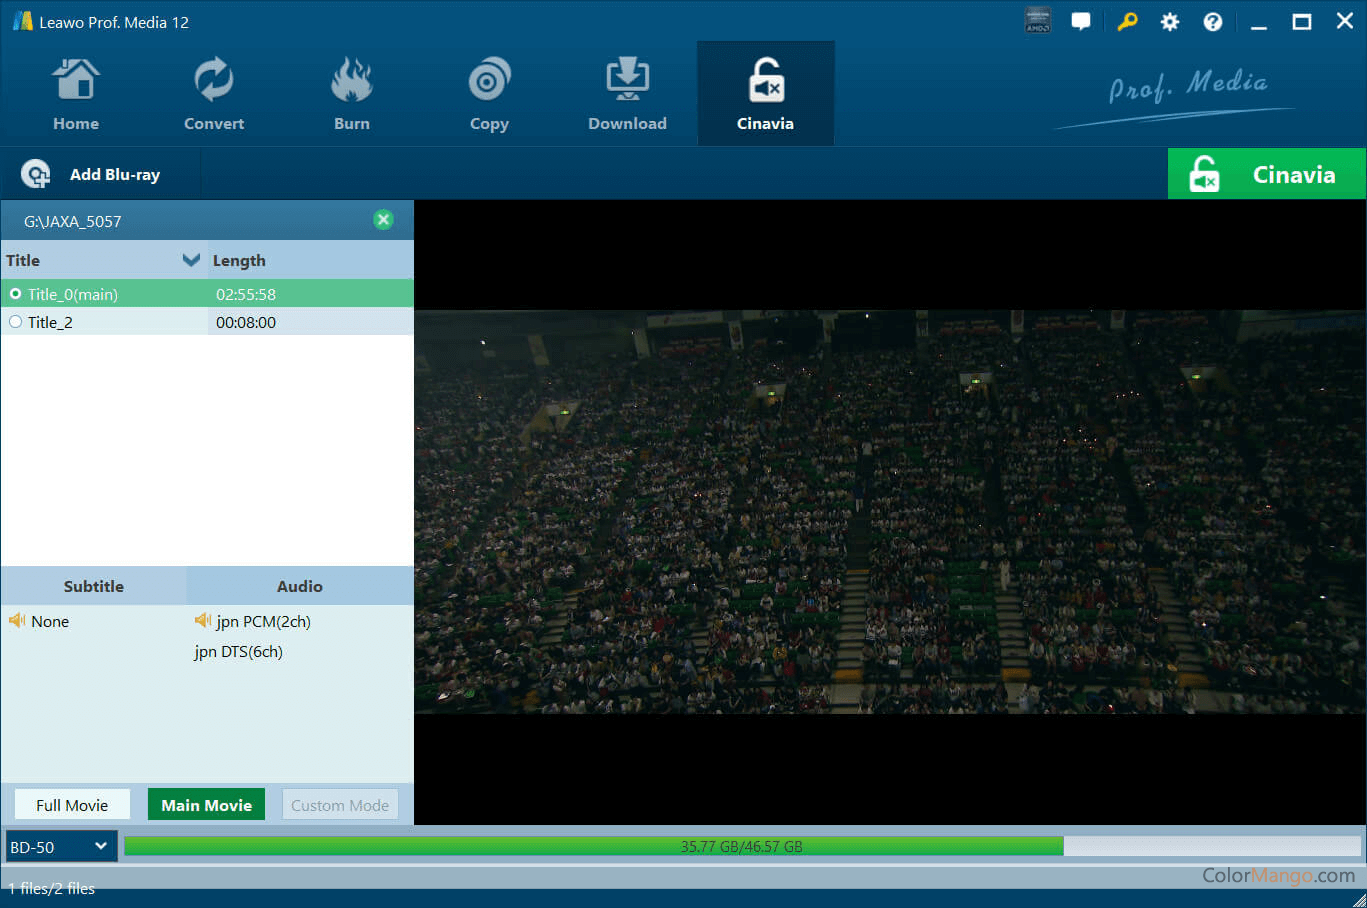Viewport: 1367px width, 908px height.
Task: Click the Add Blu-ray disc icon
Action: pos(36,174)
